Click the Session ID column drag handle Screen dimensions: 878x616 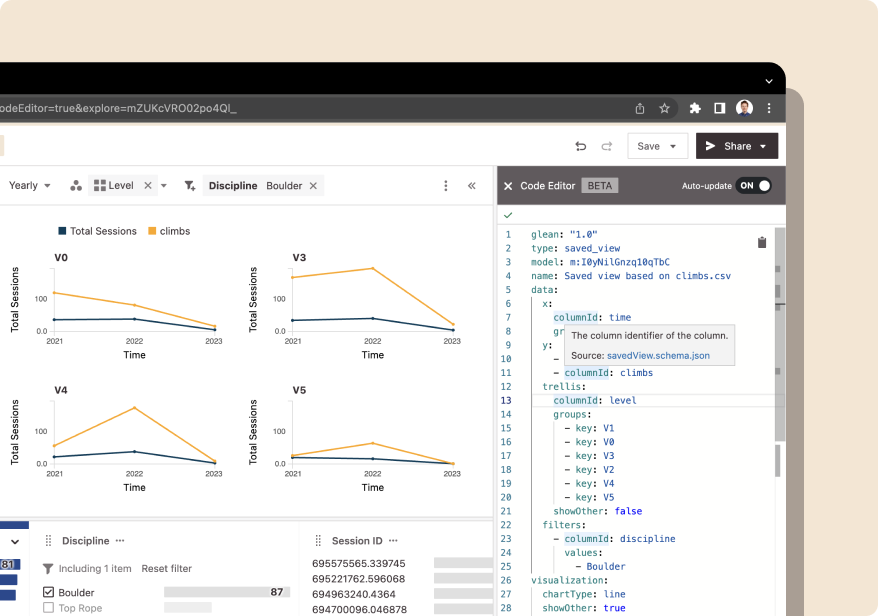tap(318, 540)
